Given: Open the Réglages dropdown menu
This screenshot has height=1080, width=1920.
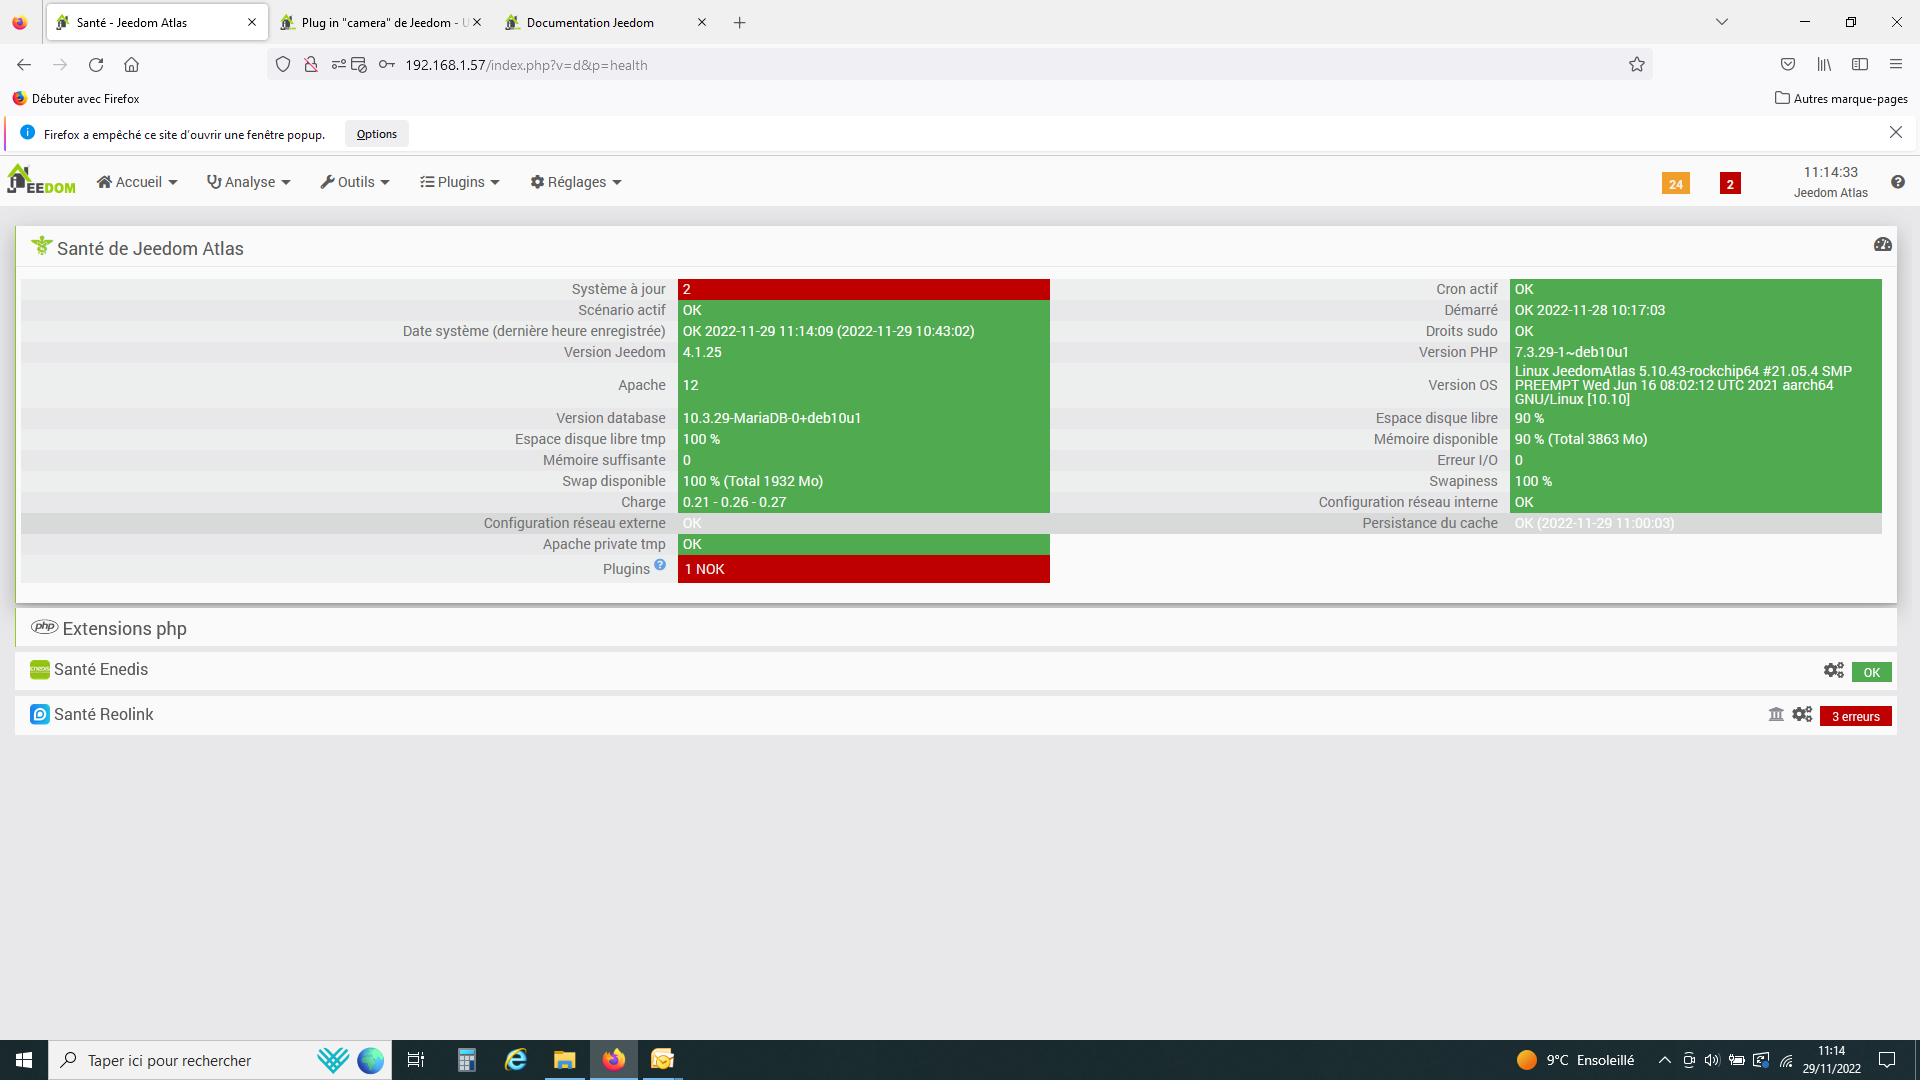Looking at the screenshot, I should (x=576, y=182).
